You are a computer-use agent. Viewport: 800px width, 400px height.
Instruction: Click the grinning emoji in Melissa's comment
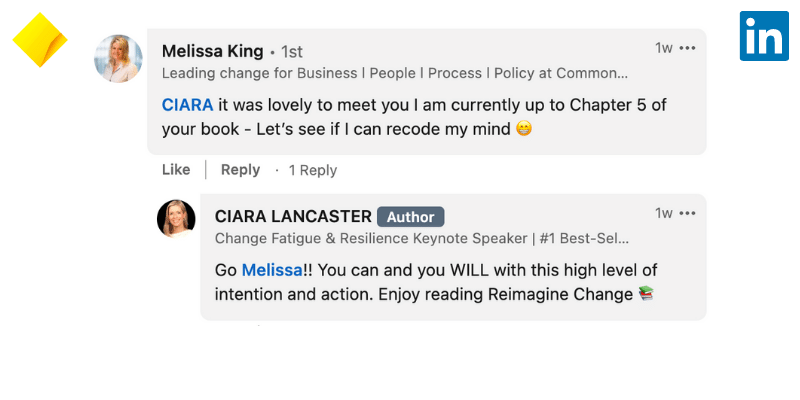click(x=524, y=130)
